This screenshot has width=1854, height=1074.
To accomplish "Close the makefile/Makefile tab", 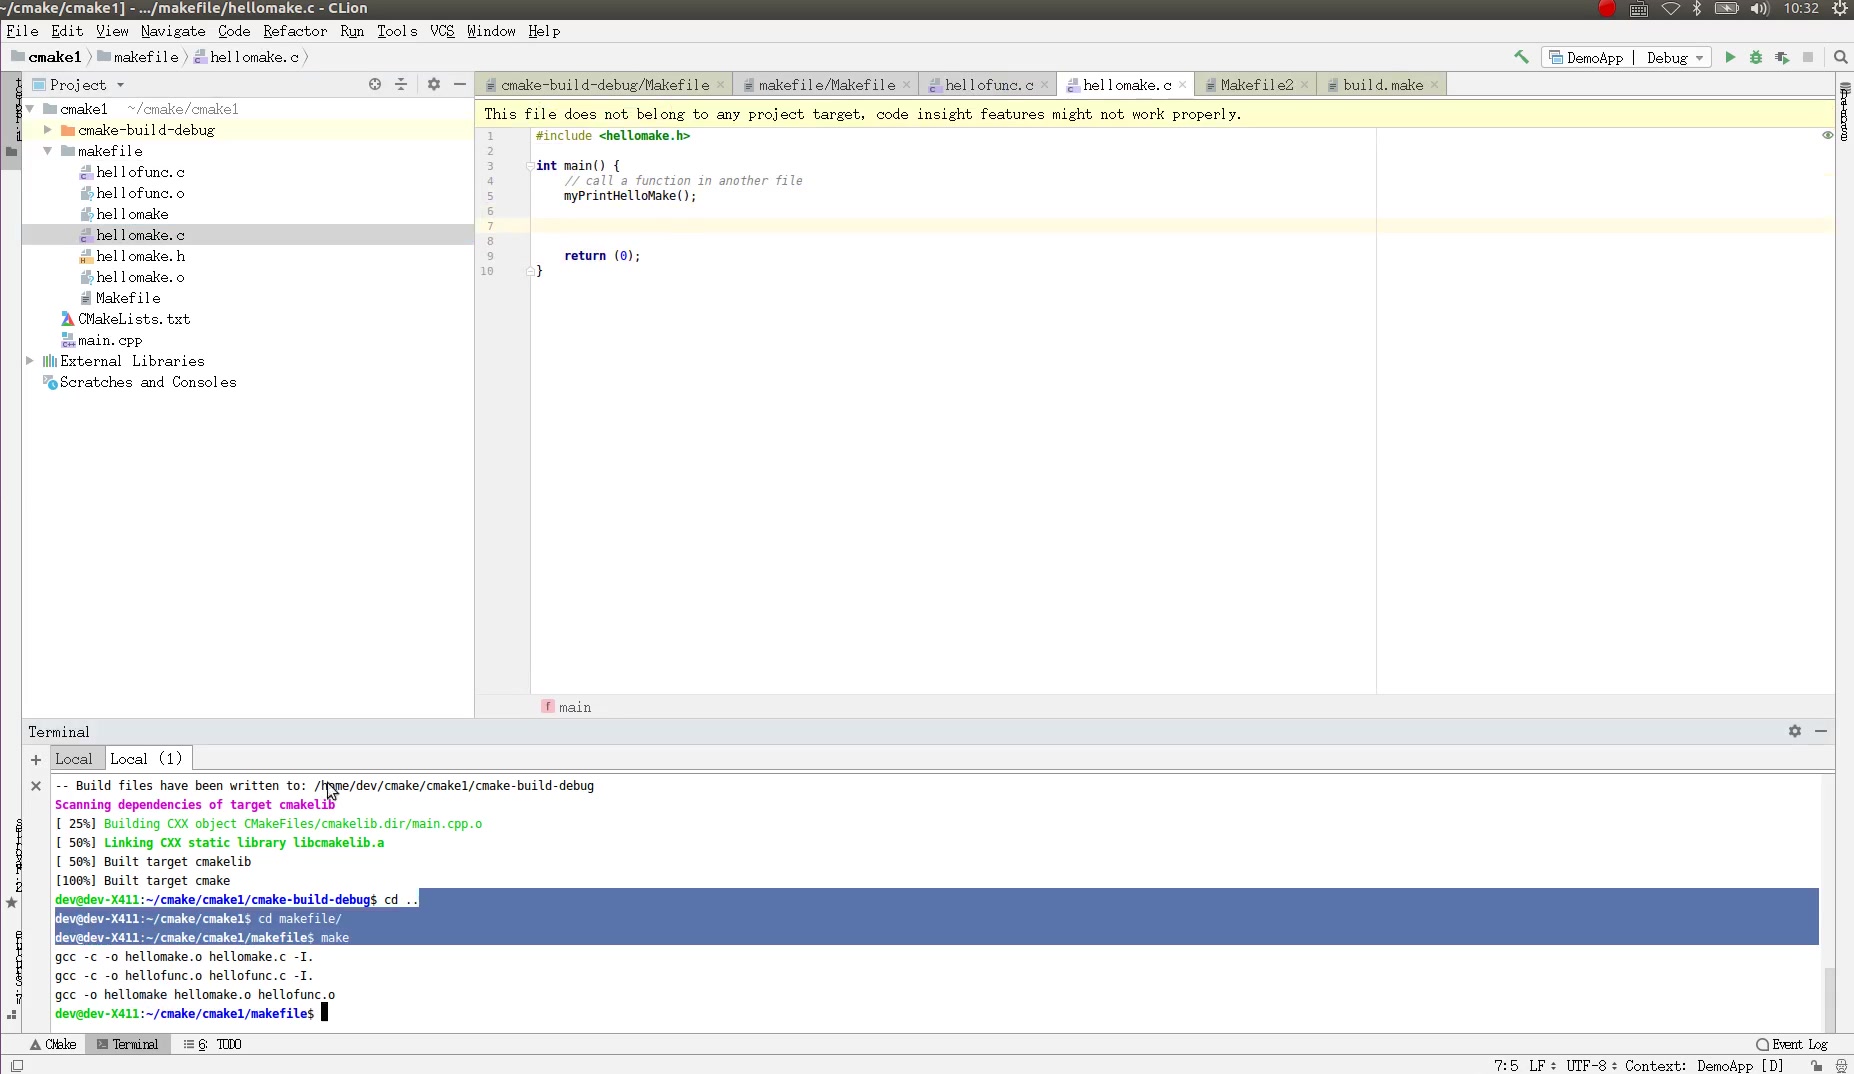I will (x=906, y=85).
